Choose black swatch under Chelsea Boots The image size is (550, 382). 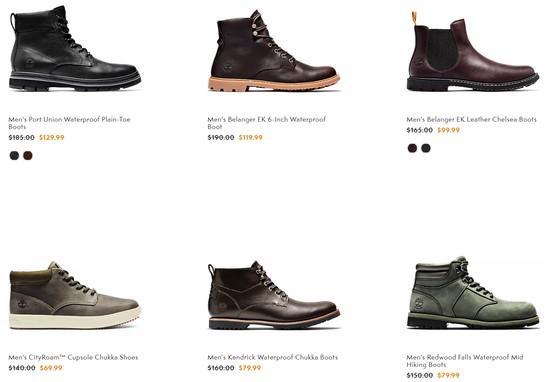tap(426, 148)
